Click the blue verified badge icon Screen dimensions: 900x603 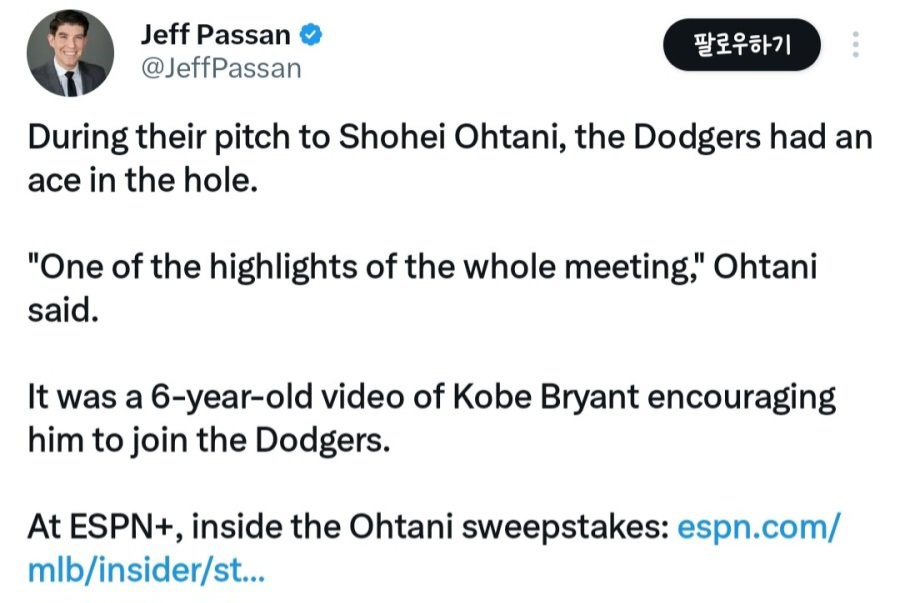click(x=311, y=35)
